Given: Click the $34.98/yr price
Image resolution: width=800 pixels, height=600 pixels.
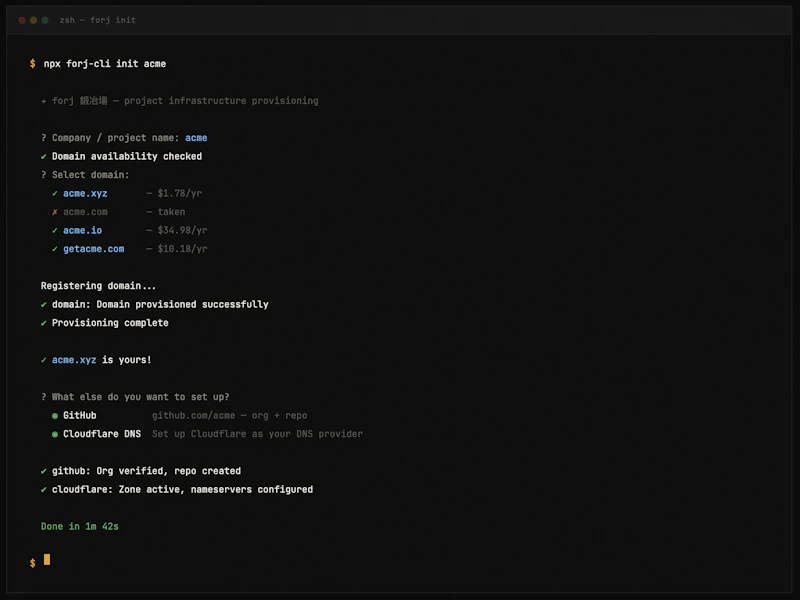Looking at the screenshot, I should [182, 231].
